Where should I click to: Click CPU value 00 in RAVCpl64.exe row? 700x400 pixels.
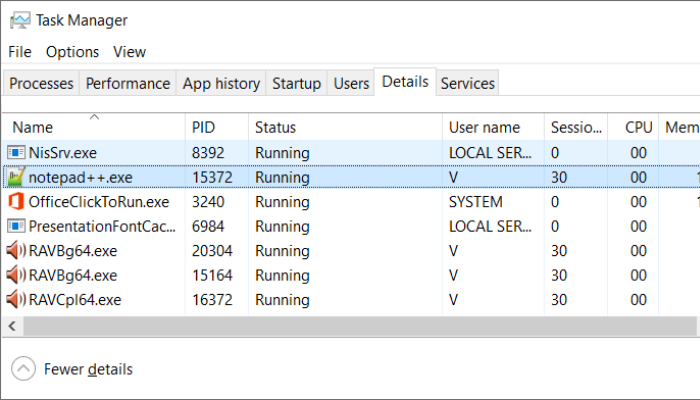click(638, 300)
